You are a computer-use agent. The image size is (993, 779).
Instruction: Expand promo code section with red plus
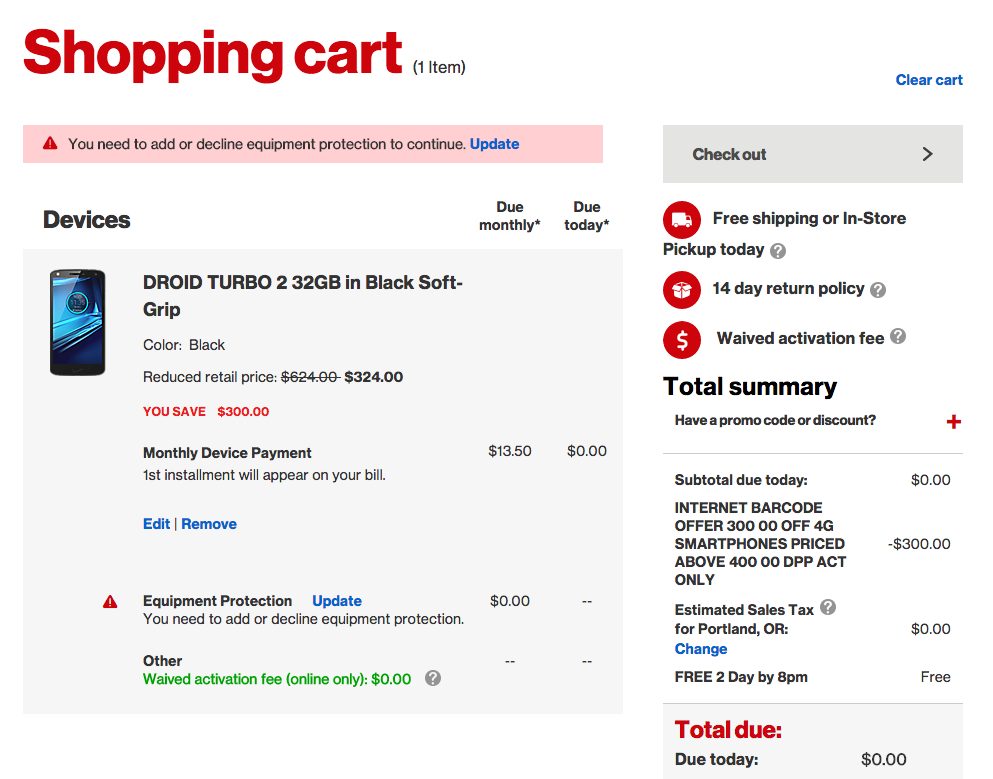click(954, 422)
